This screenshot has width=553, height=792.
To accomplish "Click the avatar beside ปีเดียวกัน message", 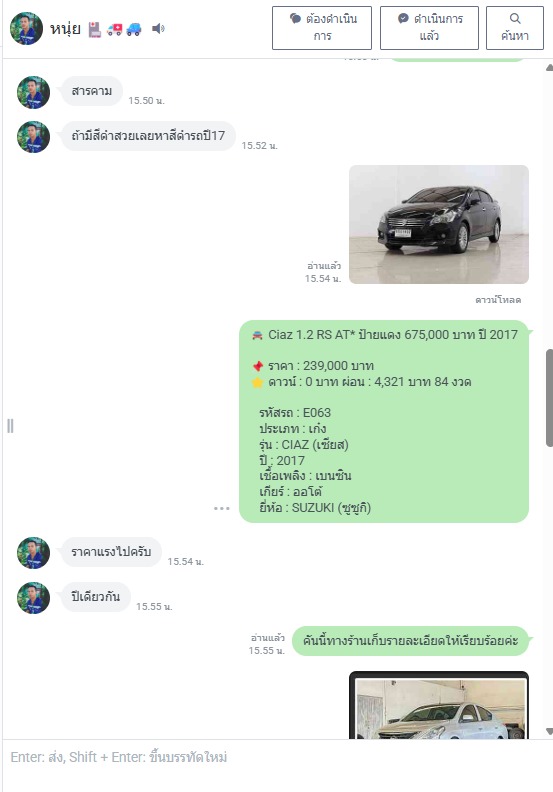I will 33,598.
